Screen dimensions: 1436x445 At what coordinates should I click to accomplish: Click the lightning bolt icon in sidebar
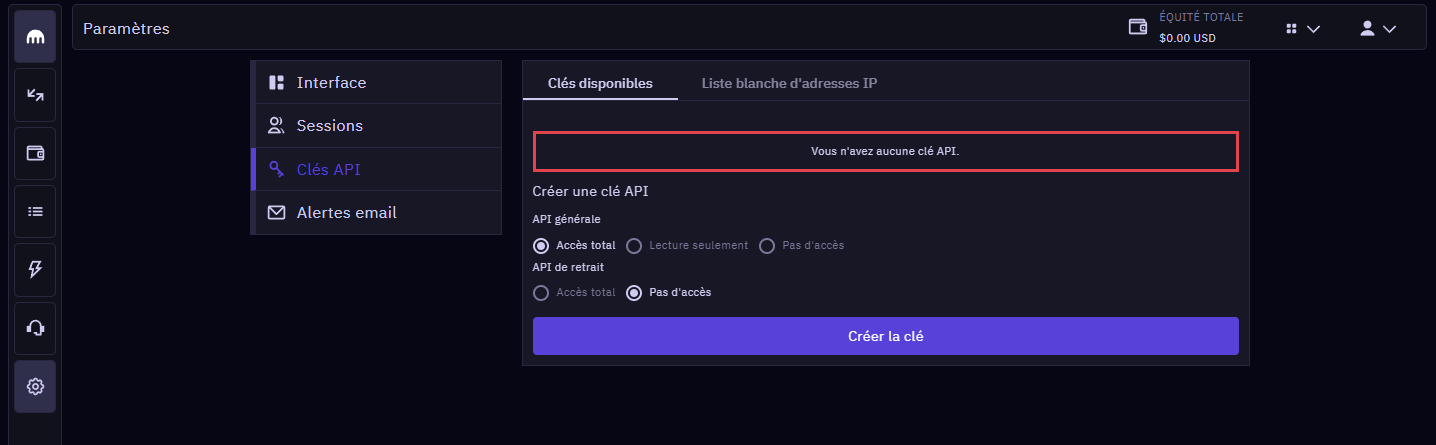35,269
